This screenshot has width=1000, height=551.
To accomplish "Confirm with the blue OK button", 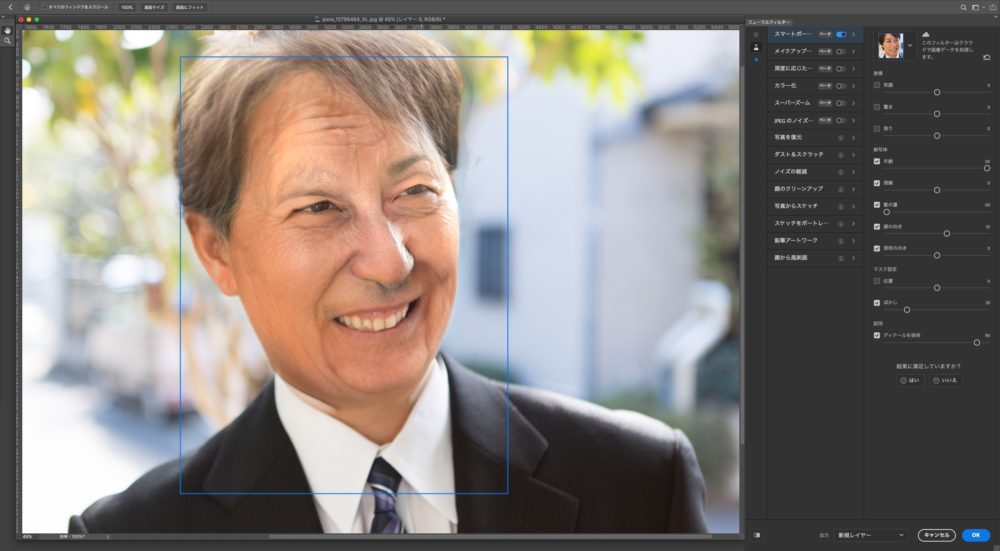I will coord(976,535).
